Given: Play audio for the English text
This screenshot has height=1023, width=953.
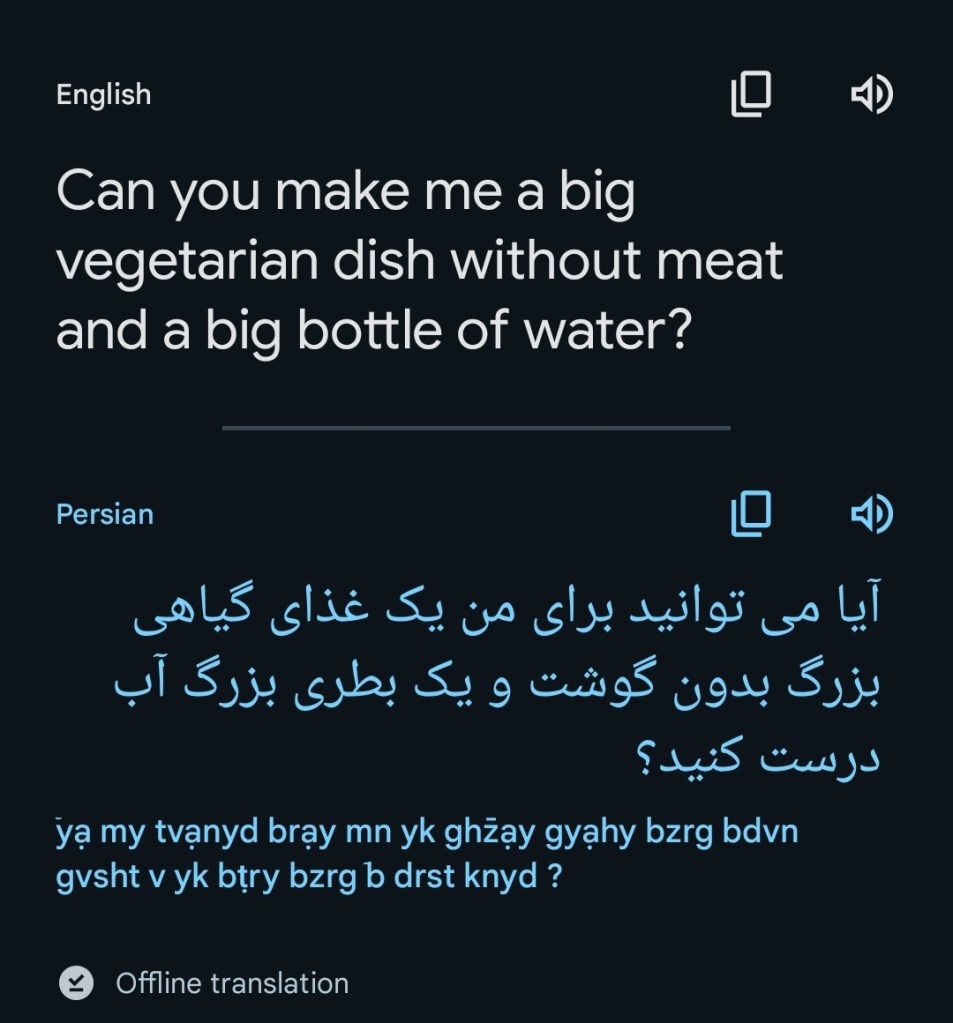Looking at the screenshot, I should pyautogui.click(x=871, y=95).
